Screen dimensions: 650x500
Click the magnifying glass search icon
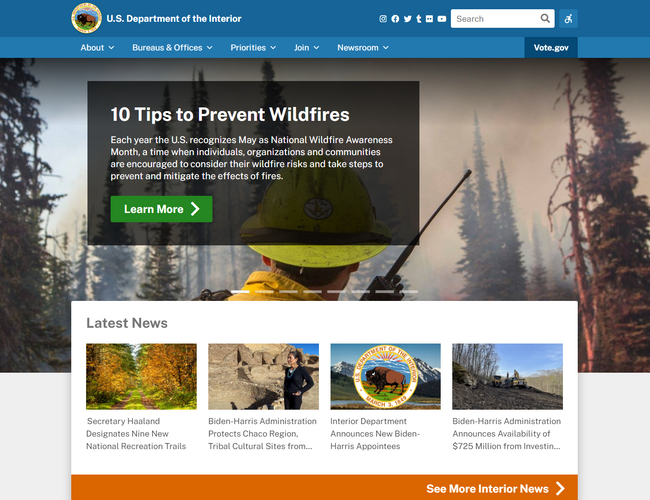[545, 18]
